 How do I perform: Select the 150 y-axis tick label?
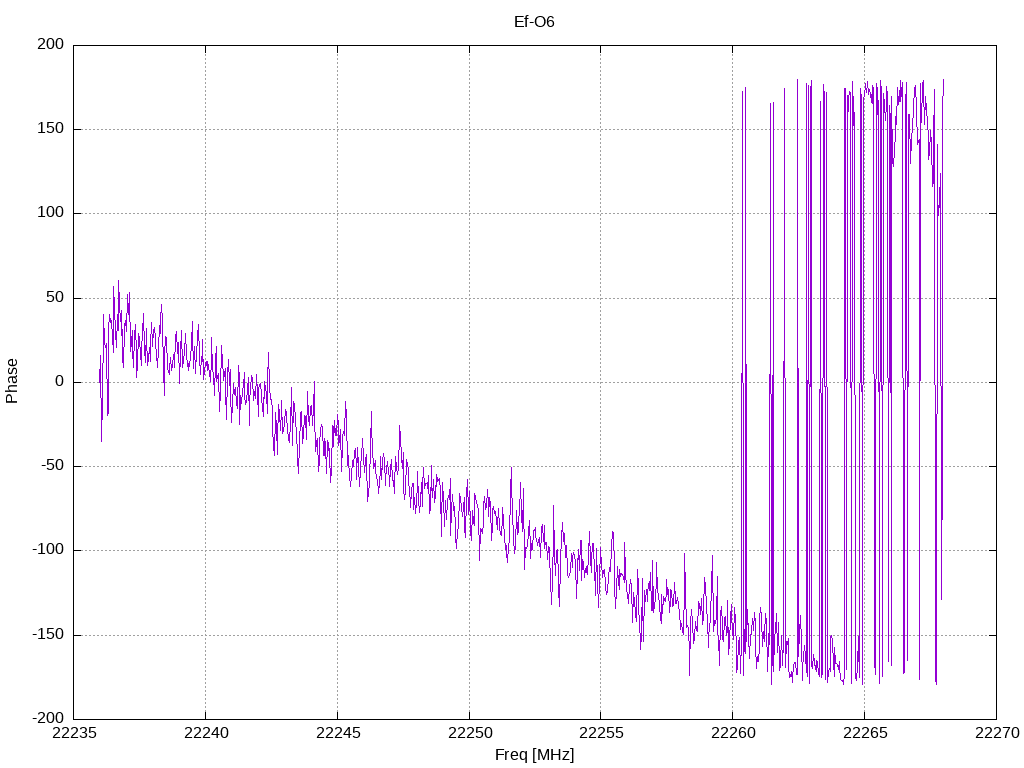tap(51, 129)
